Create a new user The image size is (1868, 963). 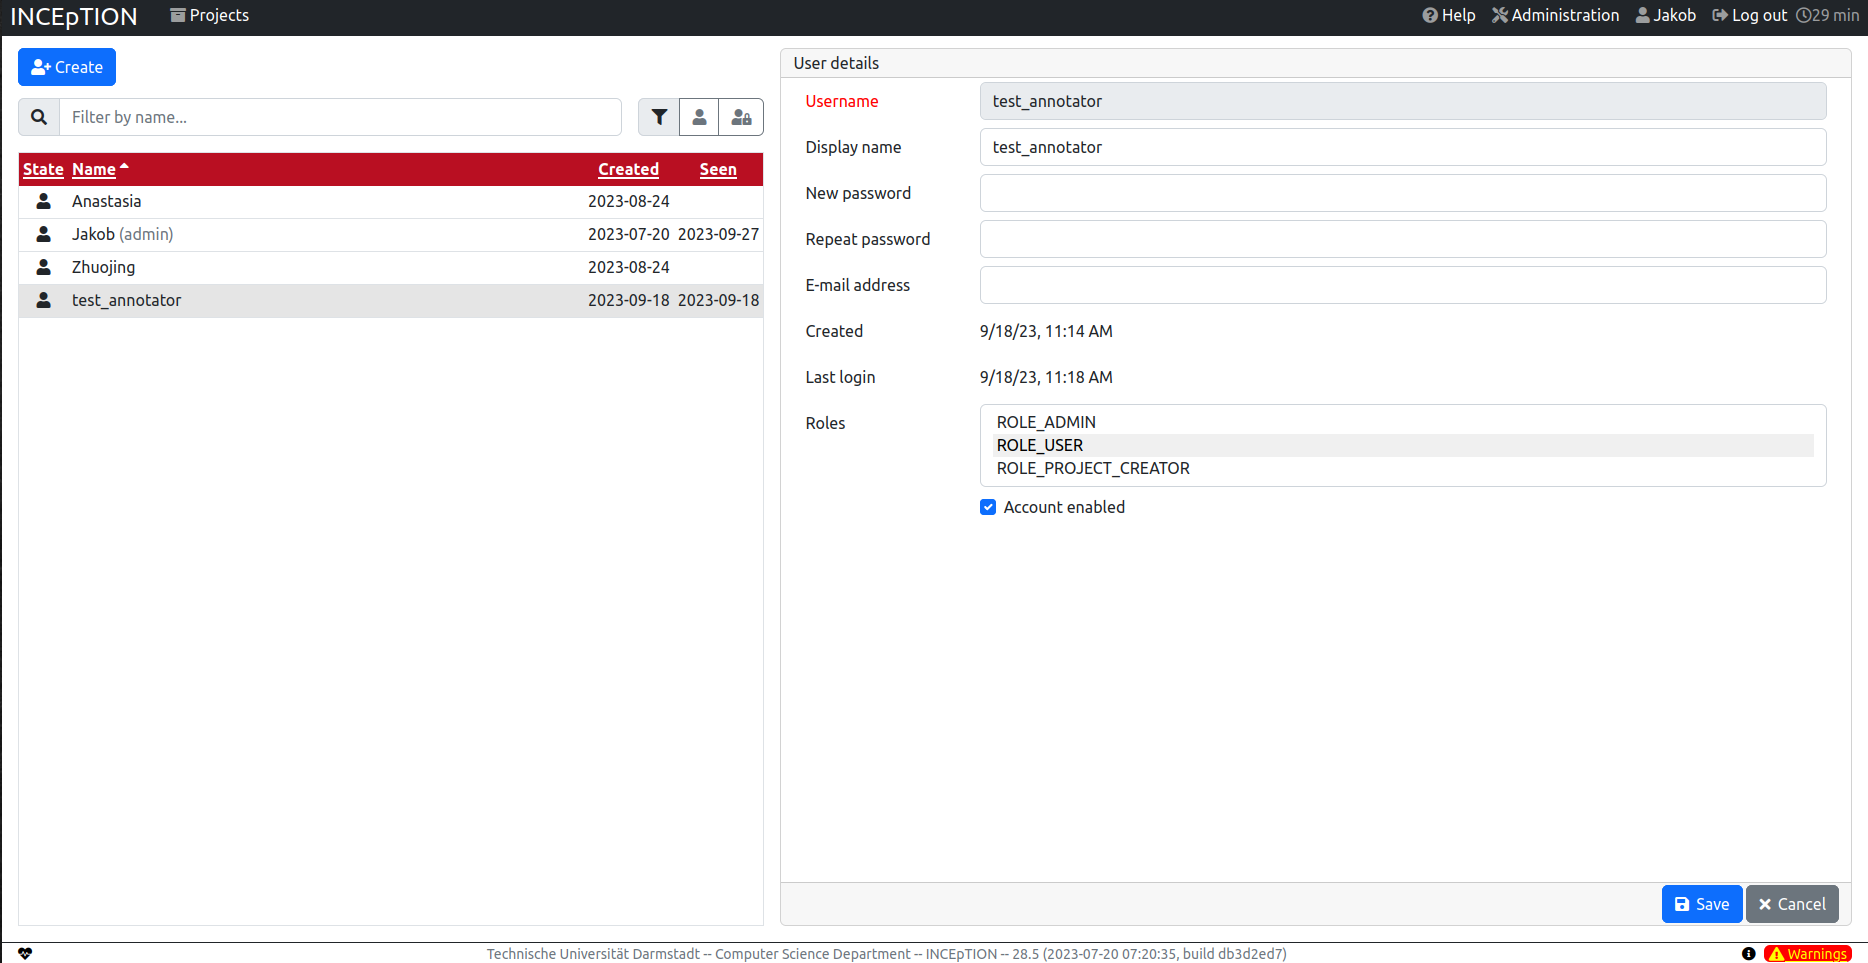[67, 67]
